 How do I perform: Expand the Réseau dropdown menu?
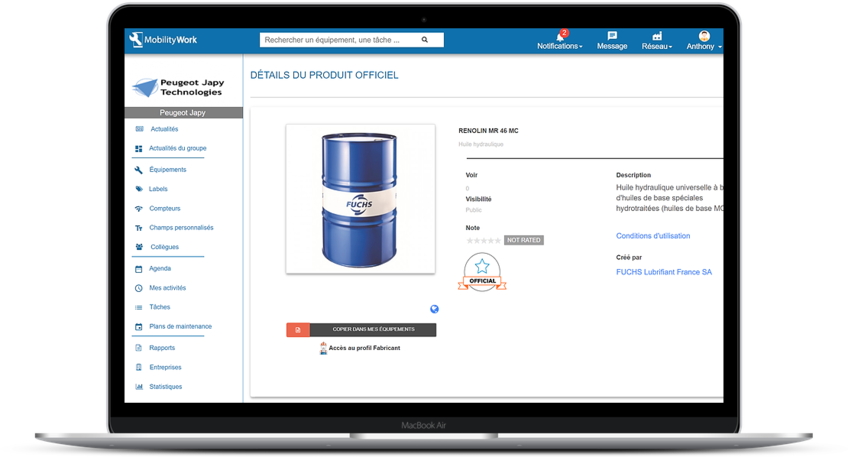pos(657,46)
